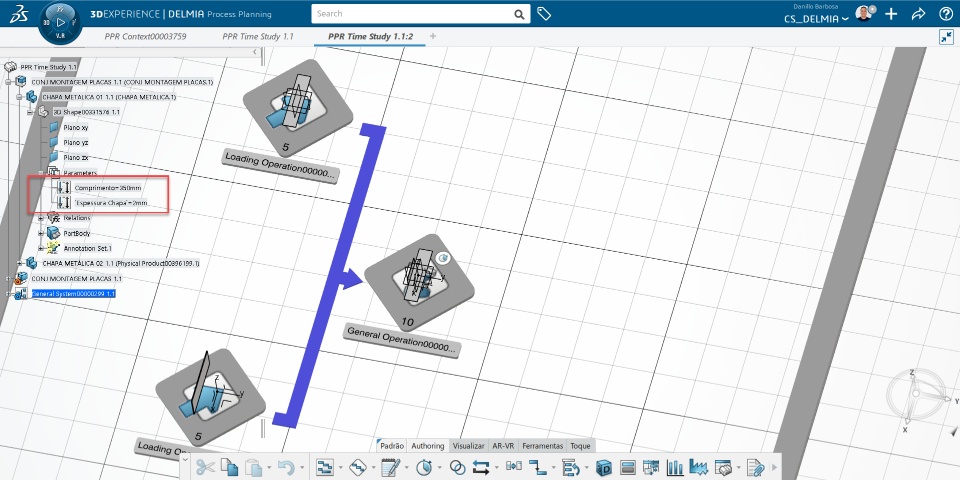Add a new tab with plus
960x480 pixels.
pos(433,36)
